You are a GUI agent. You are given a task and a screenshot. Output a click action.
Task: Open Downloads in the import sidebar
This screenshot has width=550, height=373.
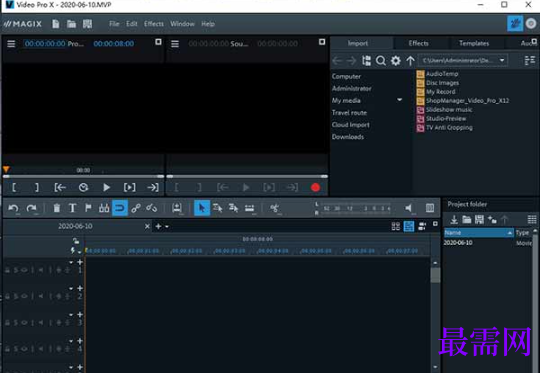348,137
